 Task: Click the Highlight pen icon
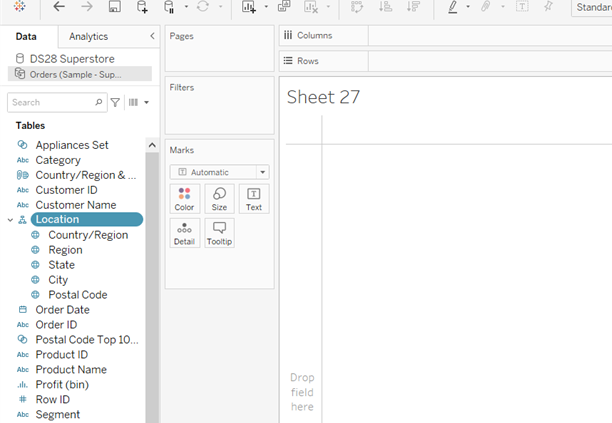[453, 7]
